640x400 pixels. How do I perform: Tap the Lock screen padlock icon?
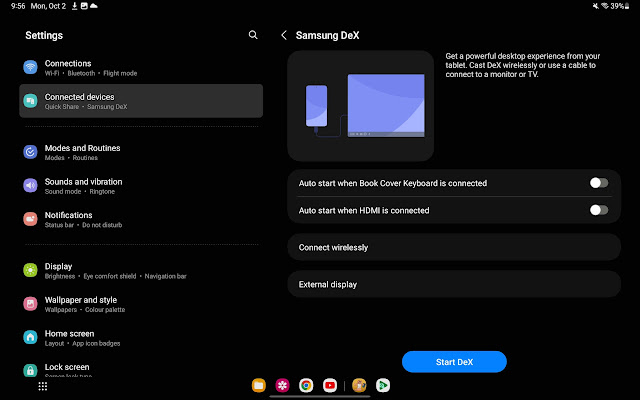click(x=30, y=370)
